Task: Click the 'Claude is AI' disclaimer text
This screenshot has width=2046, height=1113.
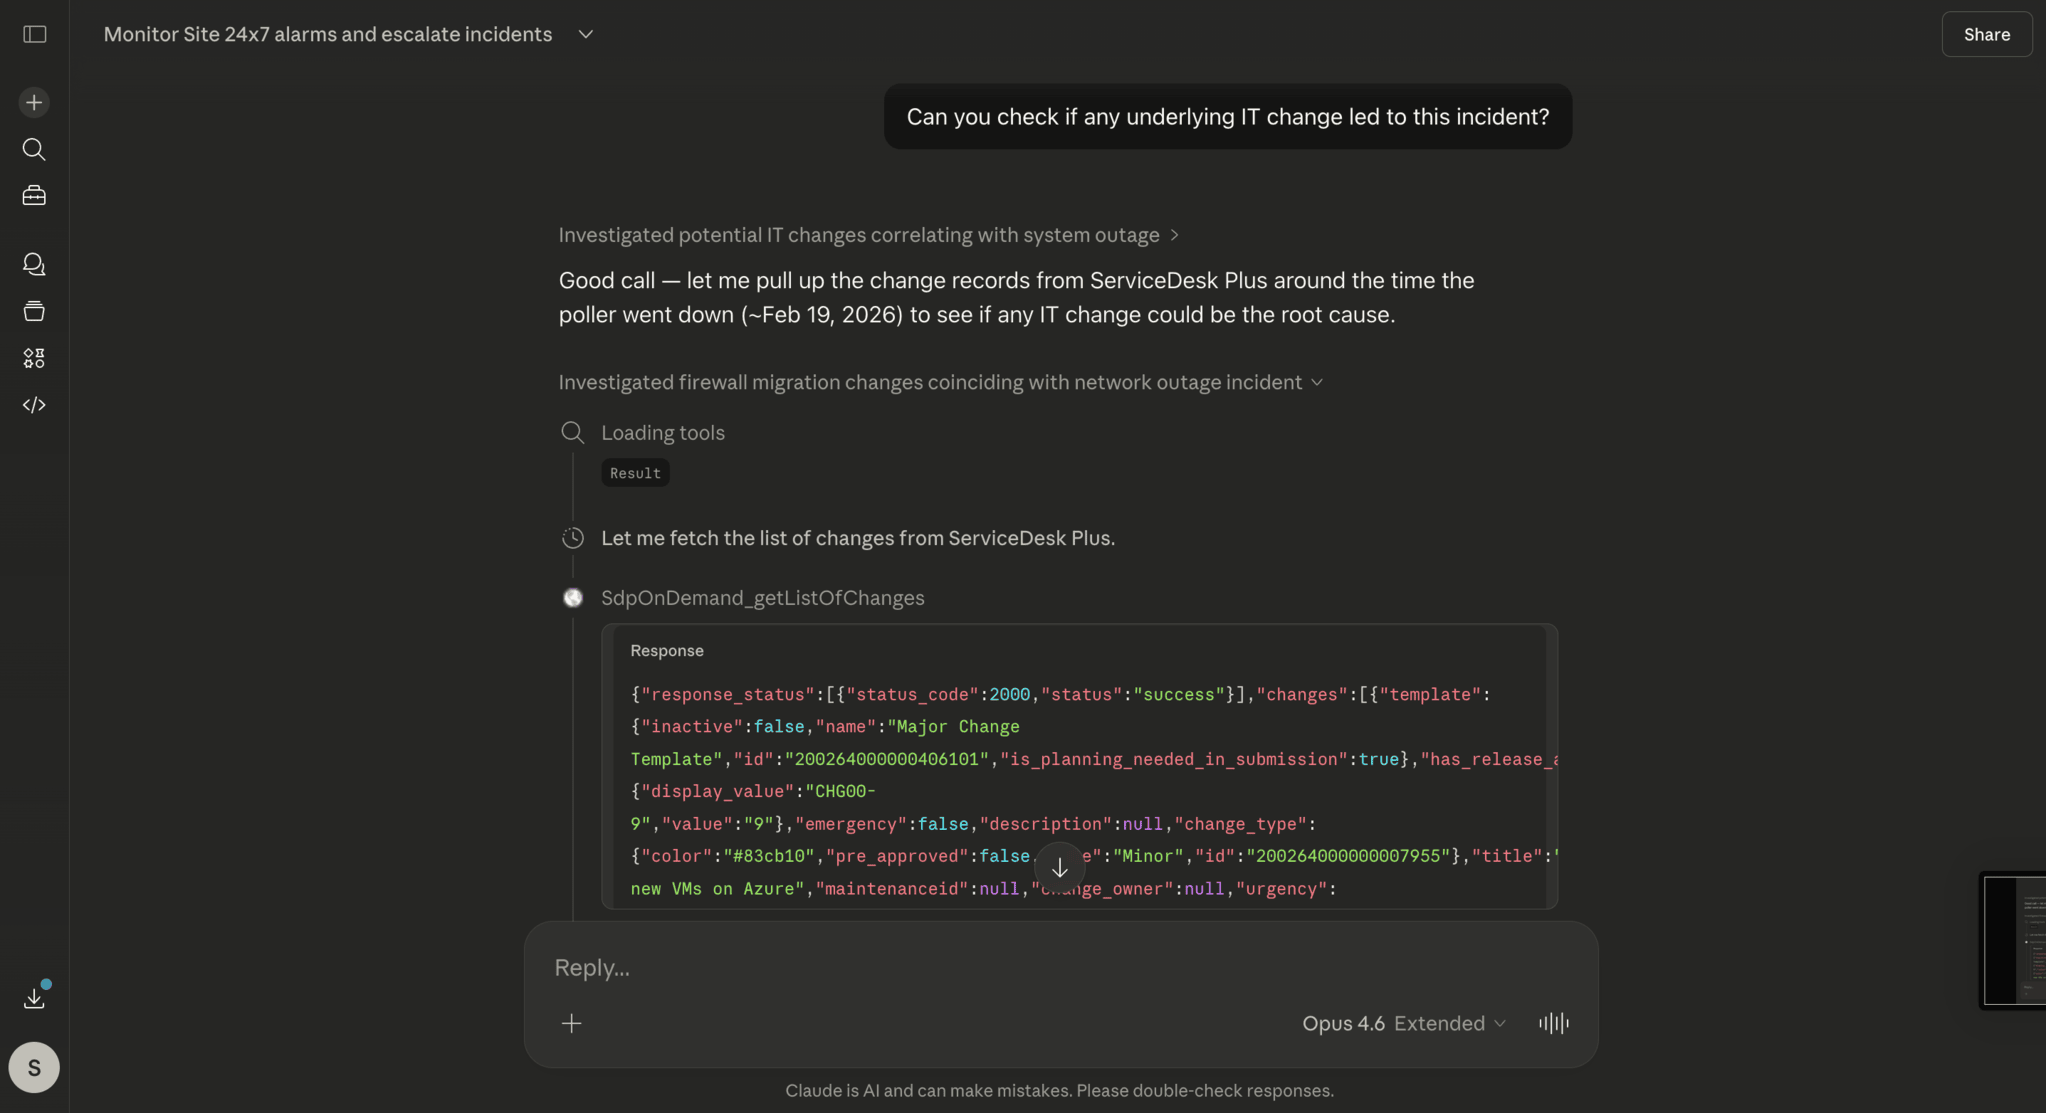Action: 1059,1090
